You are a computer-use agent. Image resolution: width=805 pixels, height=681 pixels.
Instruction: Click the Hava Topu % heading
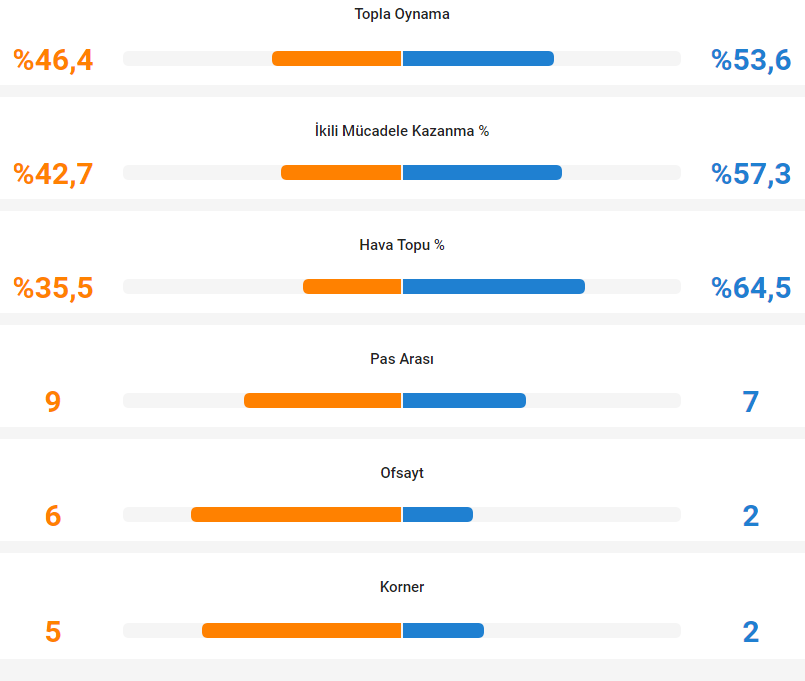402,245
